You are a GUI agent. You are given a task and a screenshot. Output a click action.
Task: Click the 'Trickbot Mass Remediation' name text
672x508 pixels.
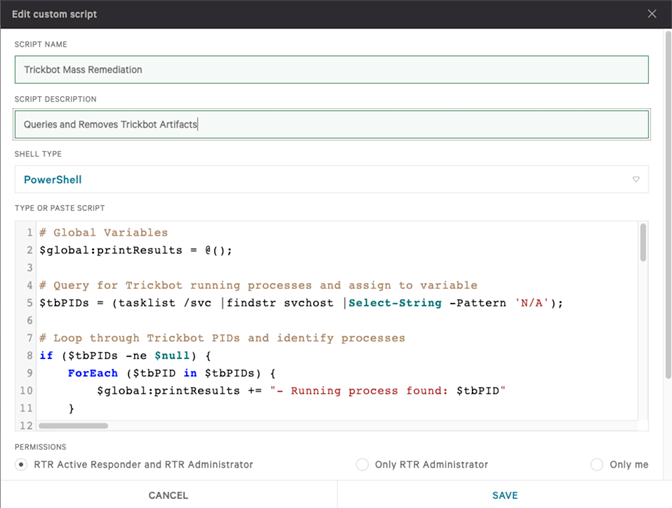[83, 69]
